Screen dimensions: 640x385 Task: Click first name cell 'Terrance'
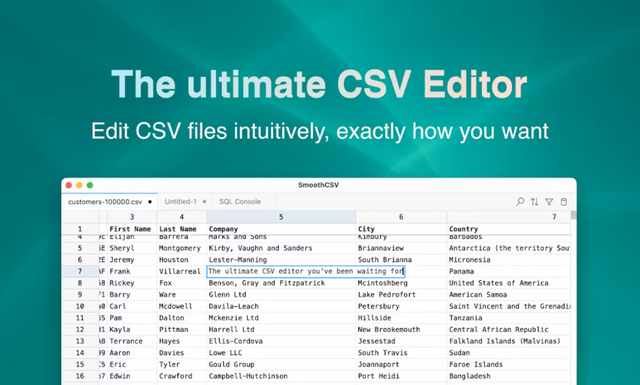click(x=132, y=341)
